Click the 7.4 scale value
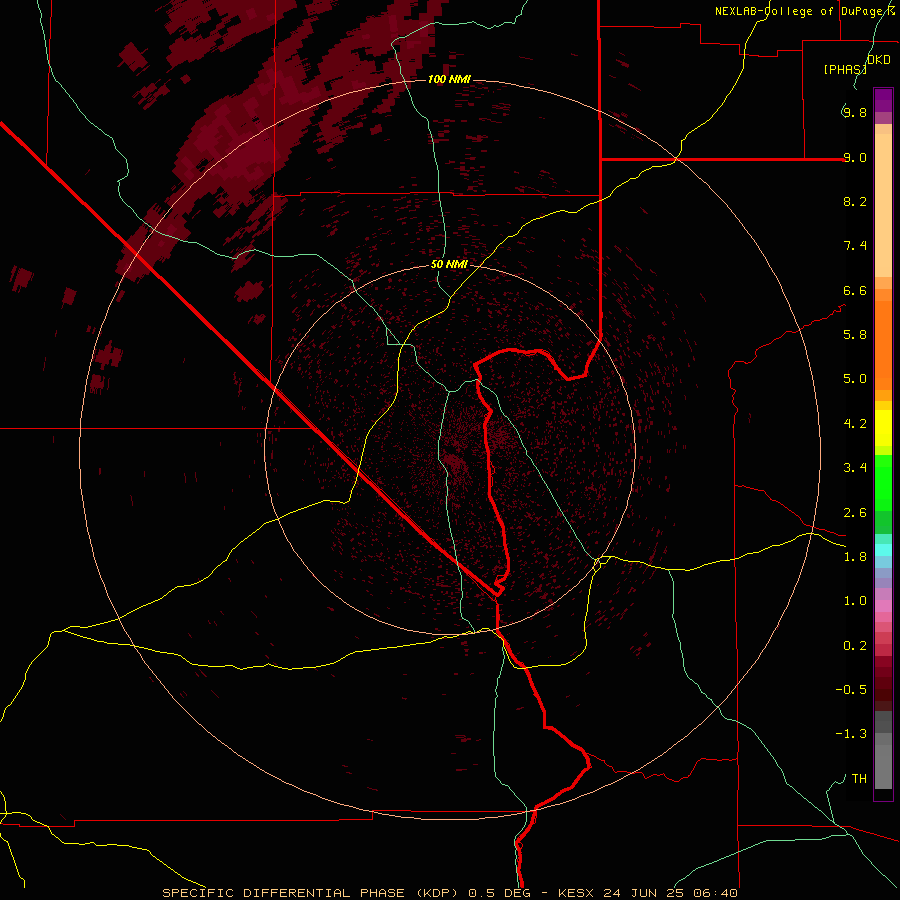900x900 pixels. tap(855, 246)
